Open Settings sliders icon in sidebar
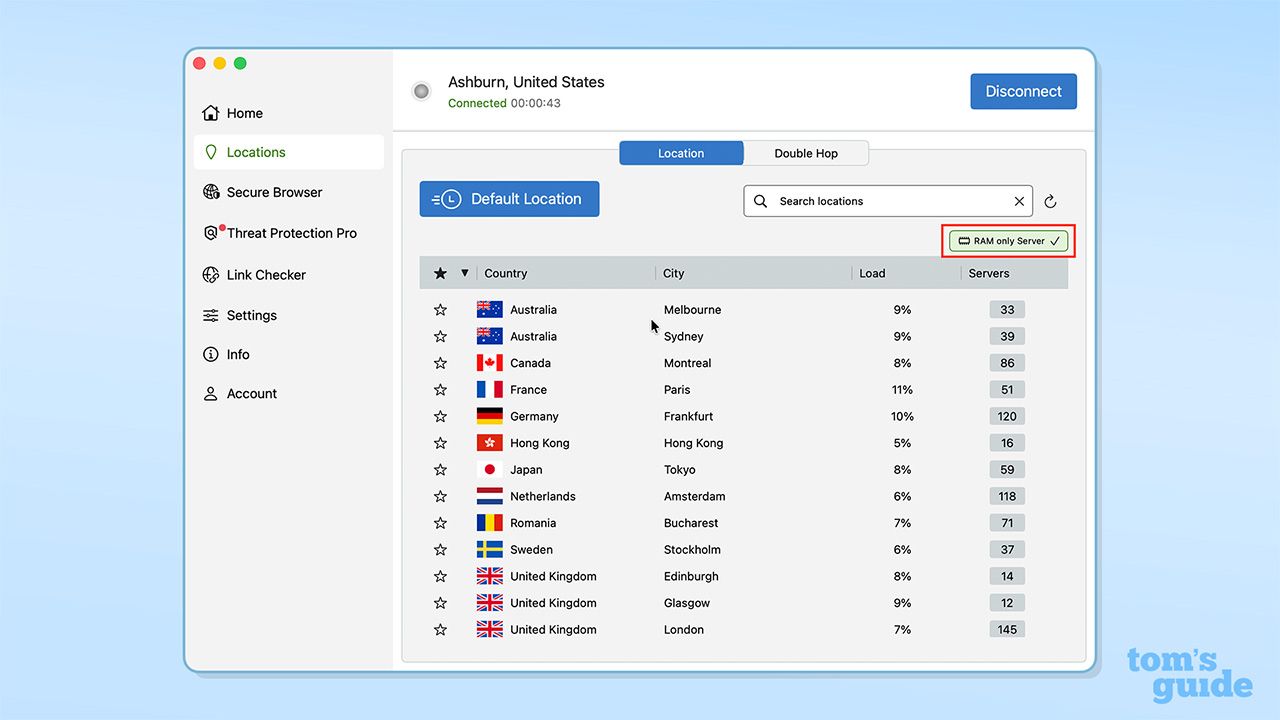The image size is (1280, 720). click(211, 315)
